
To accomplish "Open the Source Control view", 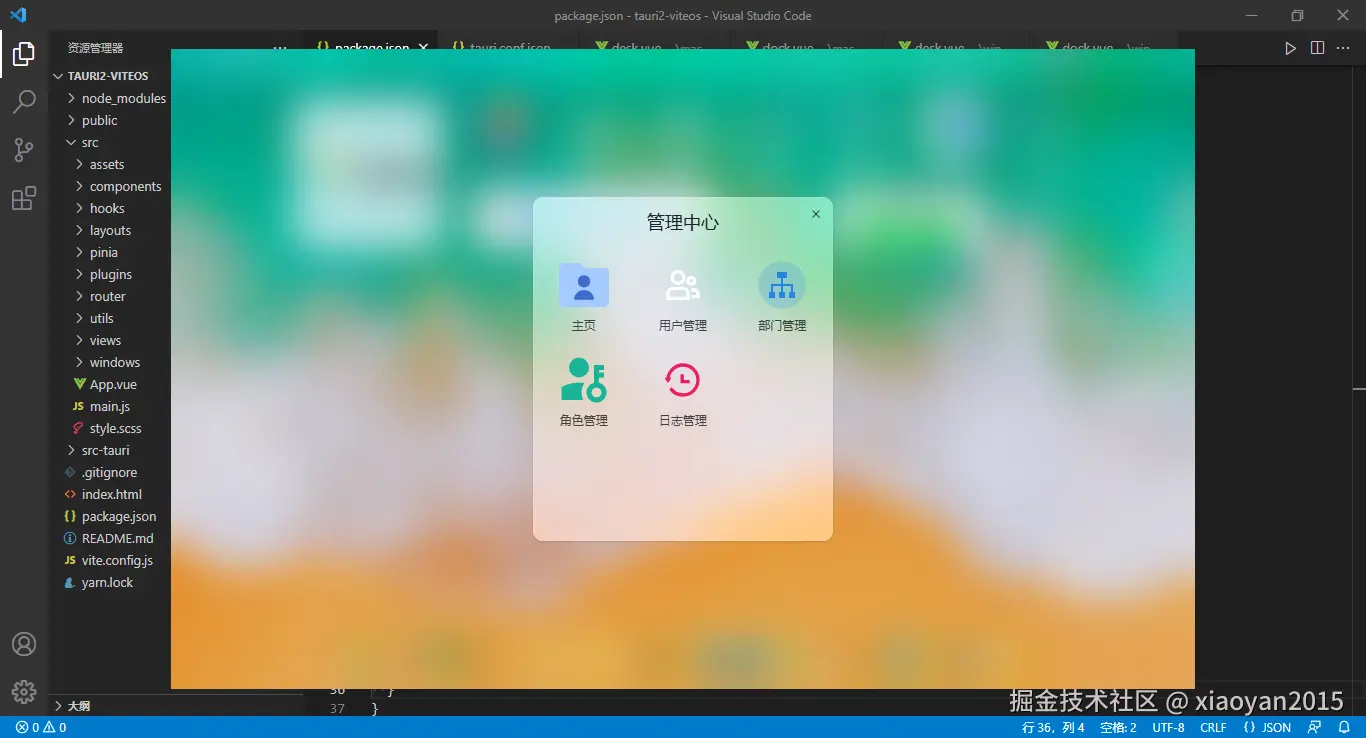I will [24, 149].
